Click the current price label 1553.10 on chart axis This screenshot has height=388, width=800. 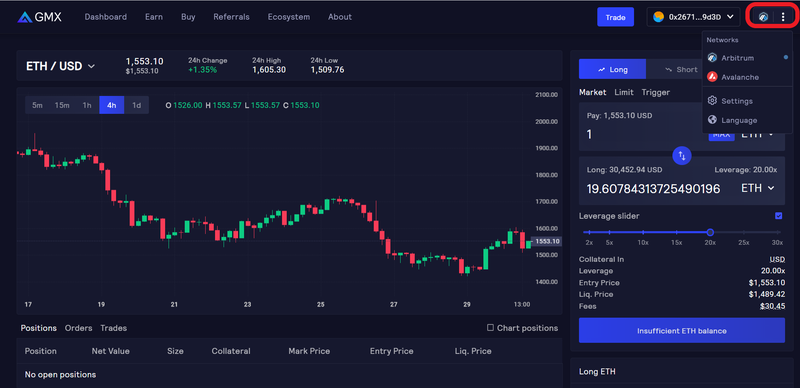tap(546, 241)
